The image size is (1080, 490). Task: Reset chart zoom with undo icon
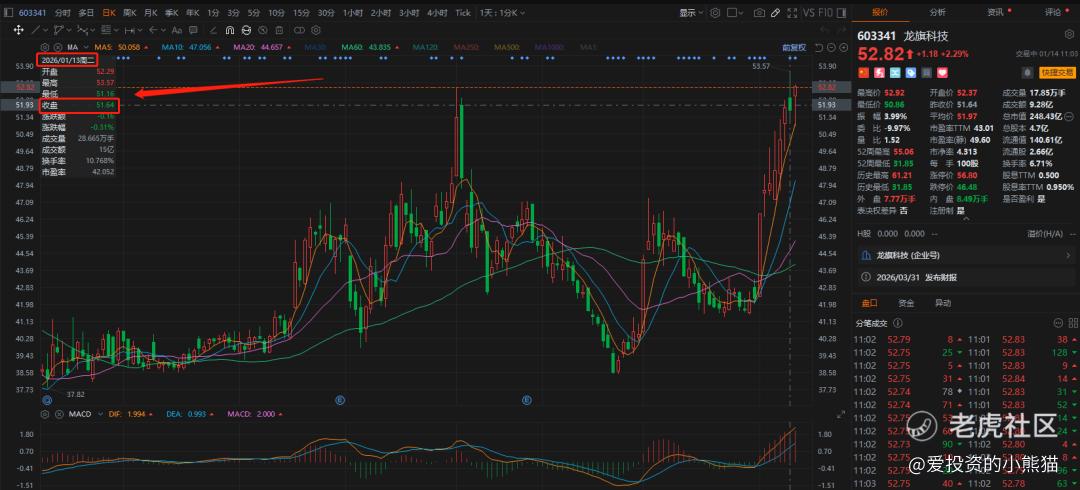(x=819, y=48)
